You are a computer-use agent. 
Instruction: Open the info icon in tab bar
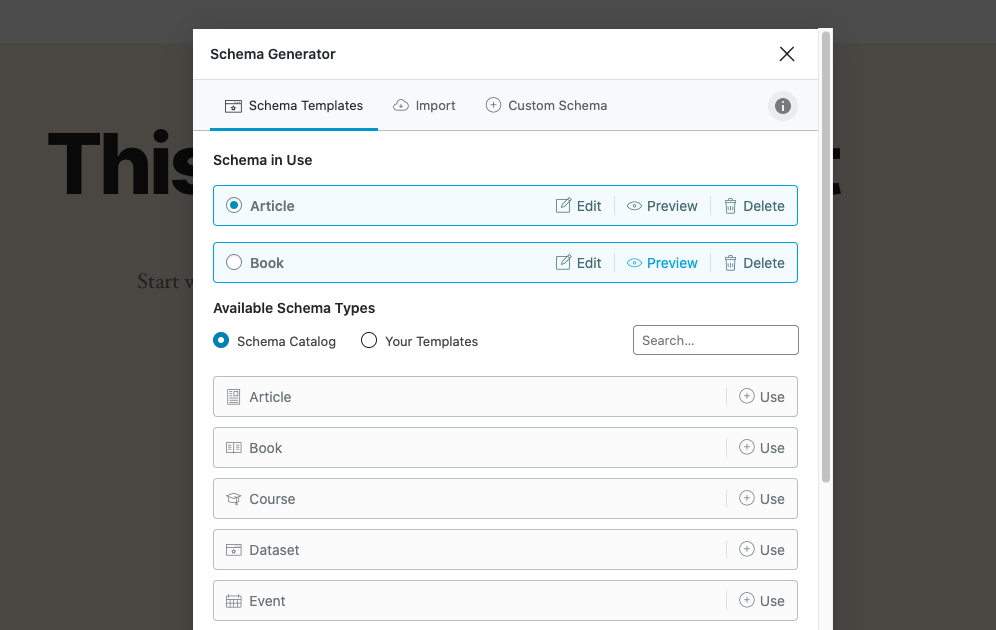click(x=783, y=105)
